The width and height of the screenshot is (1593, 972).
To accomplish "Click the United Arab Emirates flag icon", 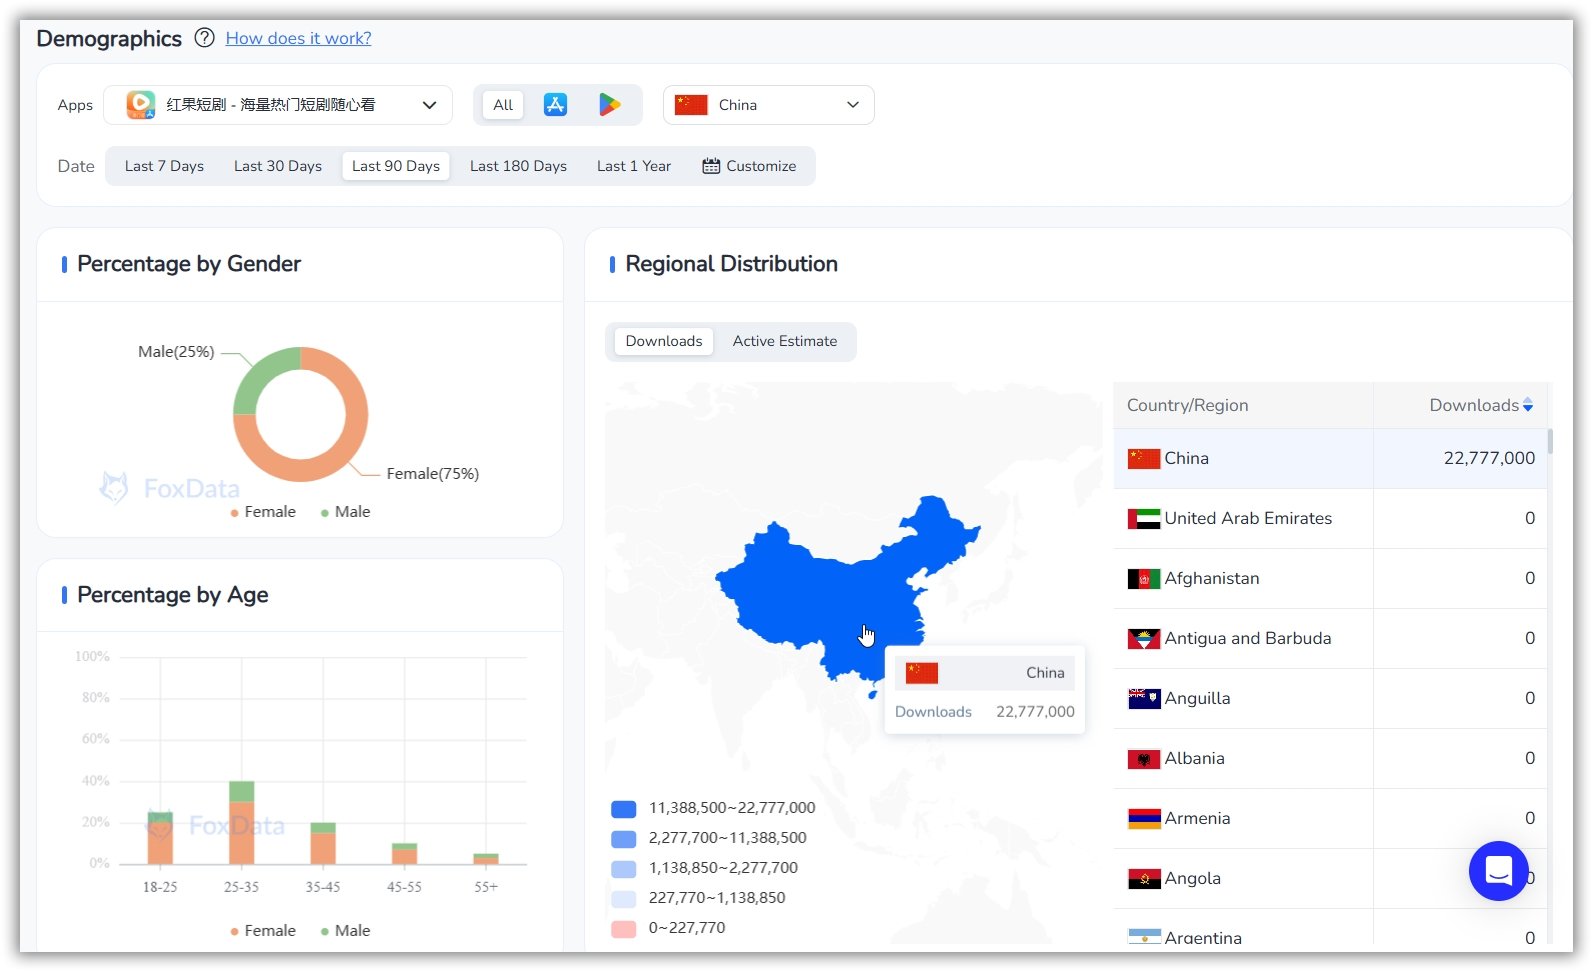I will (1144, 519).
